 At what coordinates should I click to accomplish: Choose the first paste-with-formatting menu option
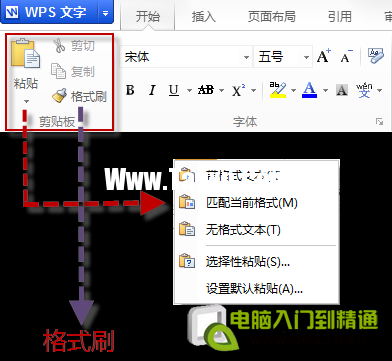pos(256,176)
